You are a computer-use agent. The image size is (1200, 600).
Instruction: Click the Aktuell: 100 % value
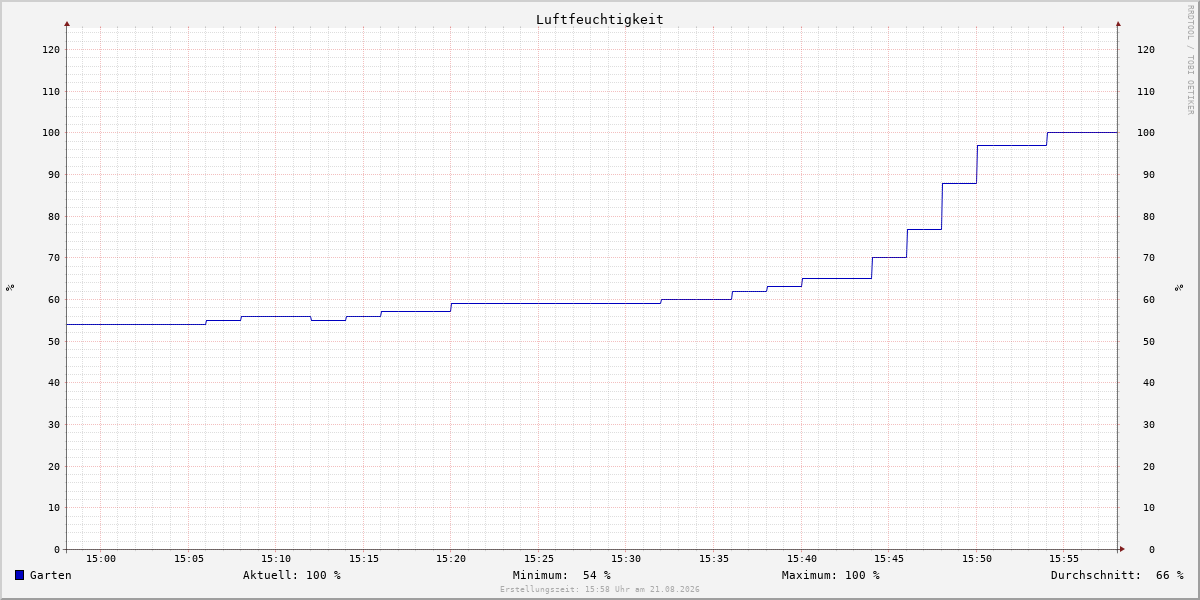[x=292, y=575]
